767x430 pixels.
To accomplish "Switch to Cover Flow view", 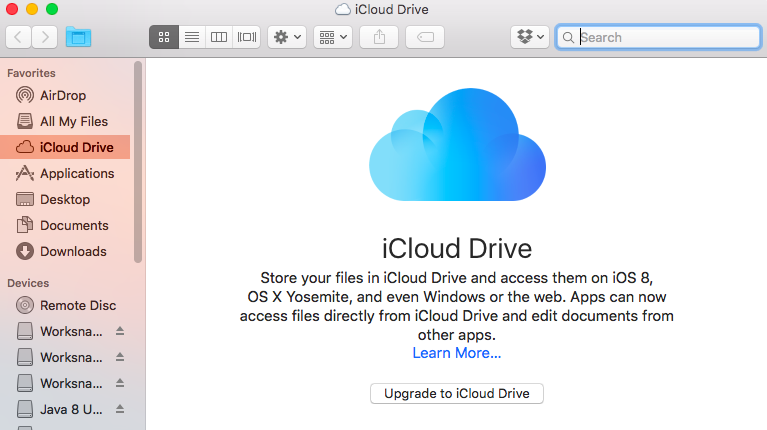I will (x=247, y=37).
